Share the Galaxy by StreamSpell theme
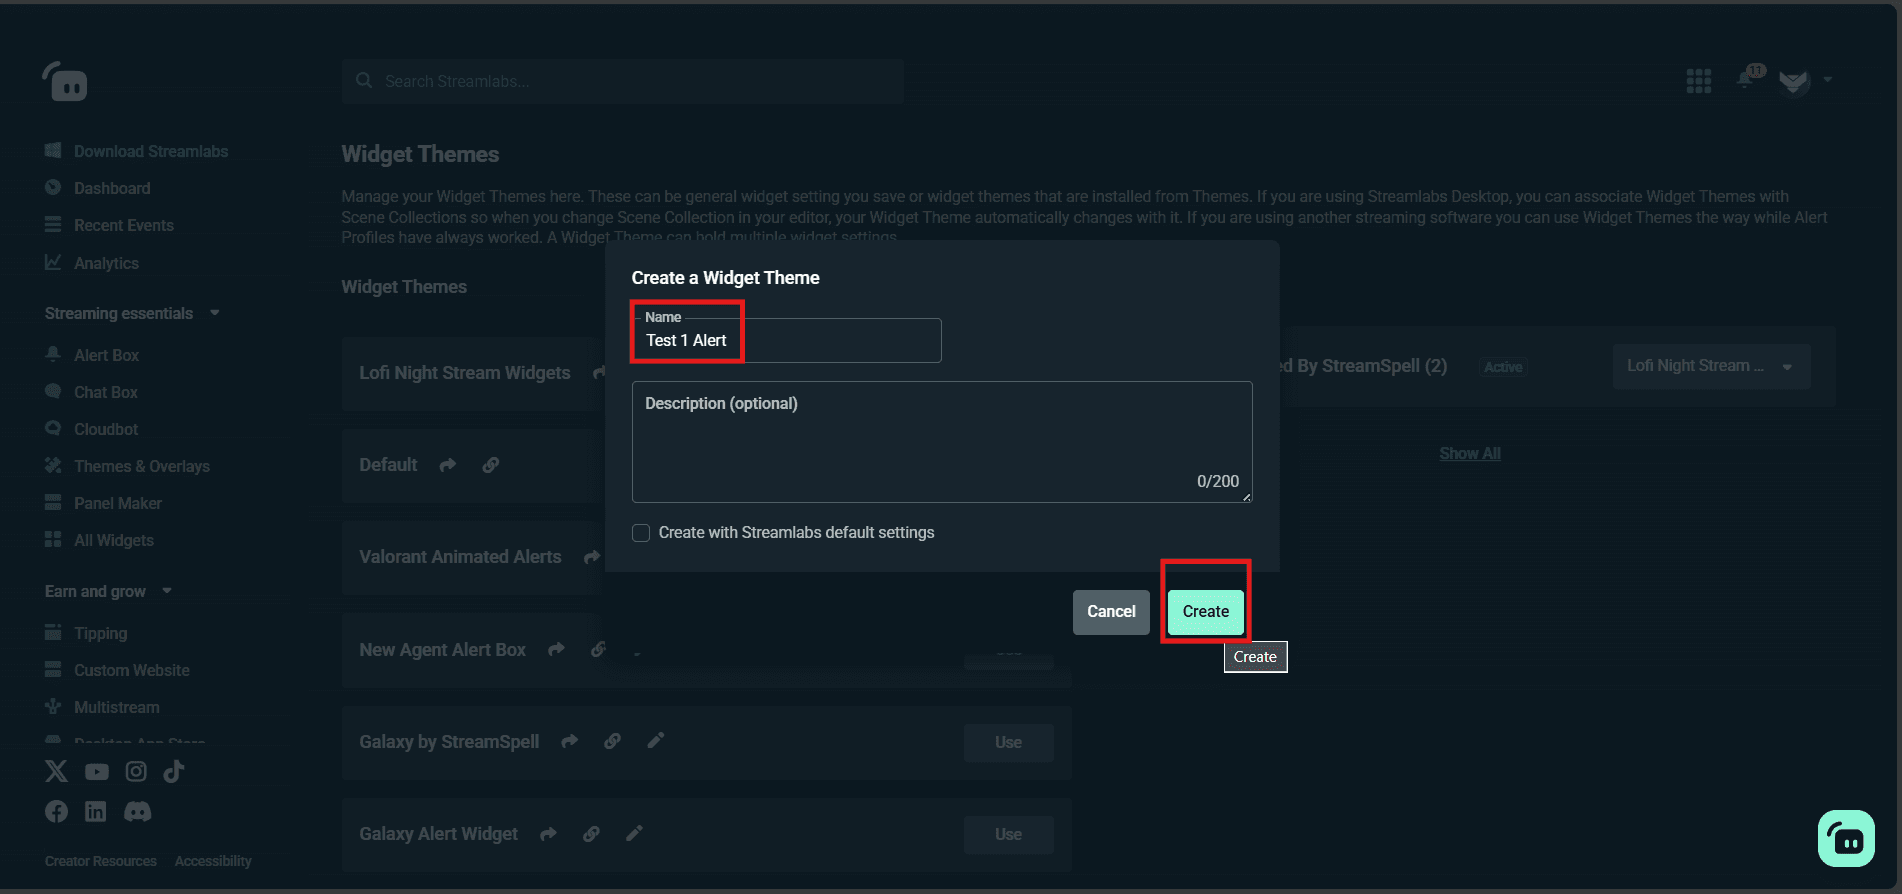The image size is (1902, 894). pyautogui.click(x=570, y=742)
